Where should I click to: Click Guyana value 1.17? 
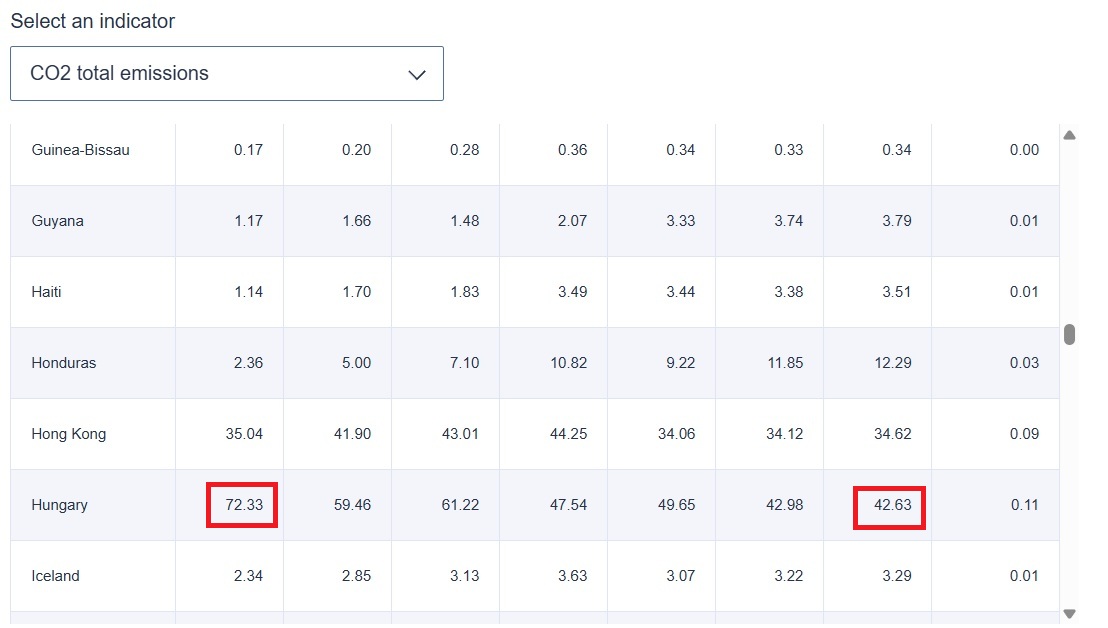coord(248,221)
